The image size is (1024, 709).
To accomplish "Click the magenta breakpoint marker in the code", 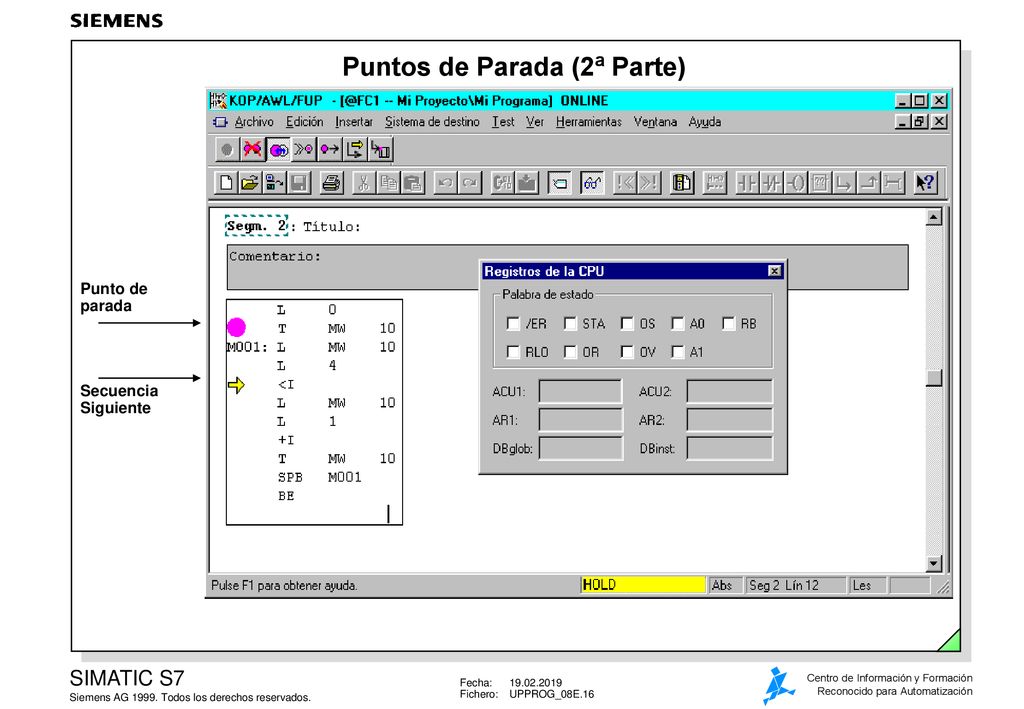I will pyautogui.click(x=236, y=327).
